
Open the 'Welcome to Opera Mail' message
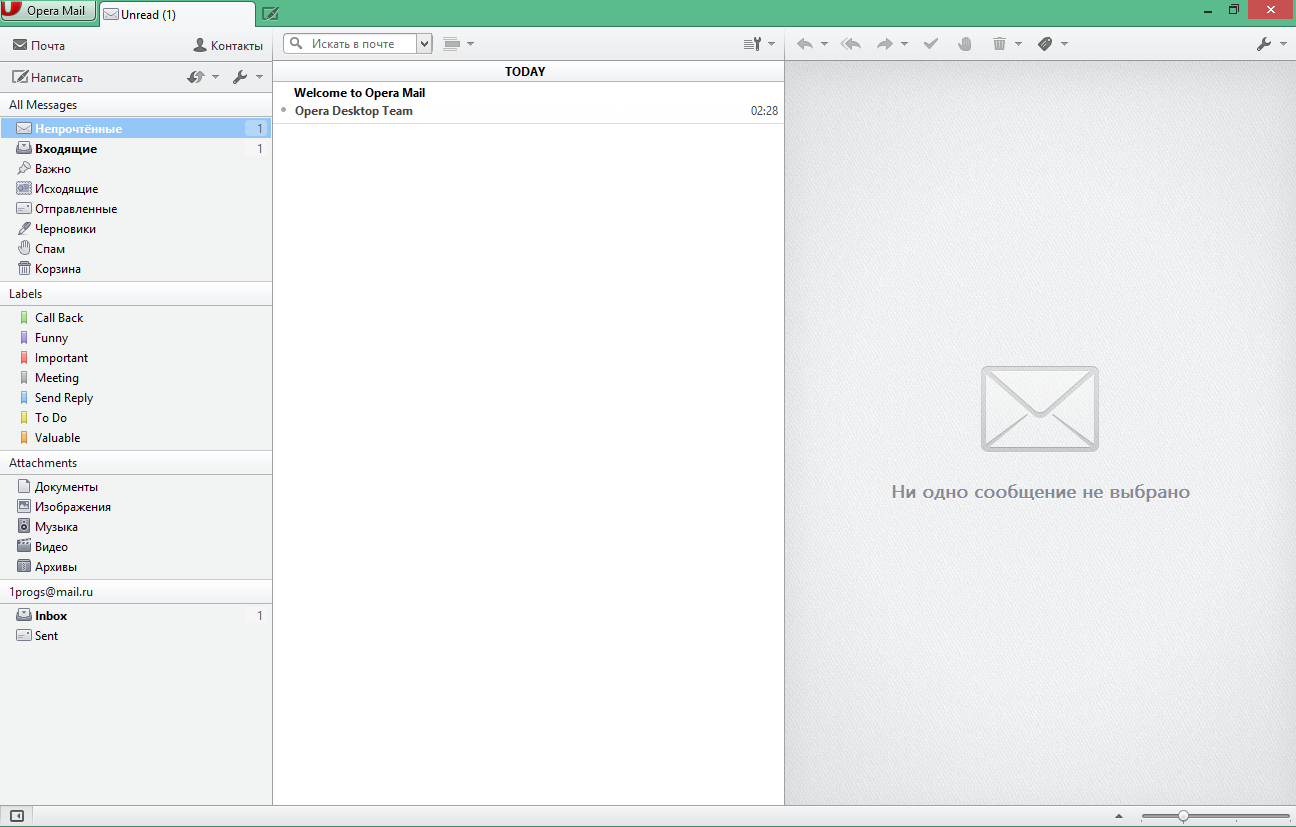tap(528, 103)
